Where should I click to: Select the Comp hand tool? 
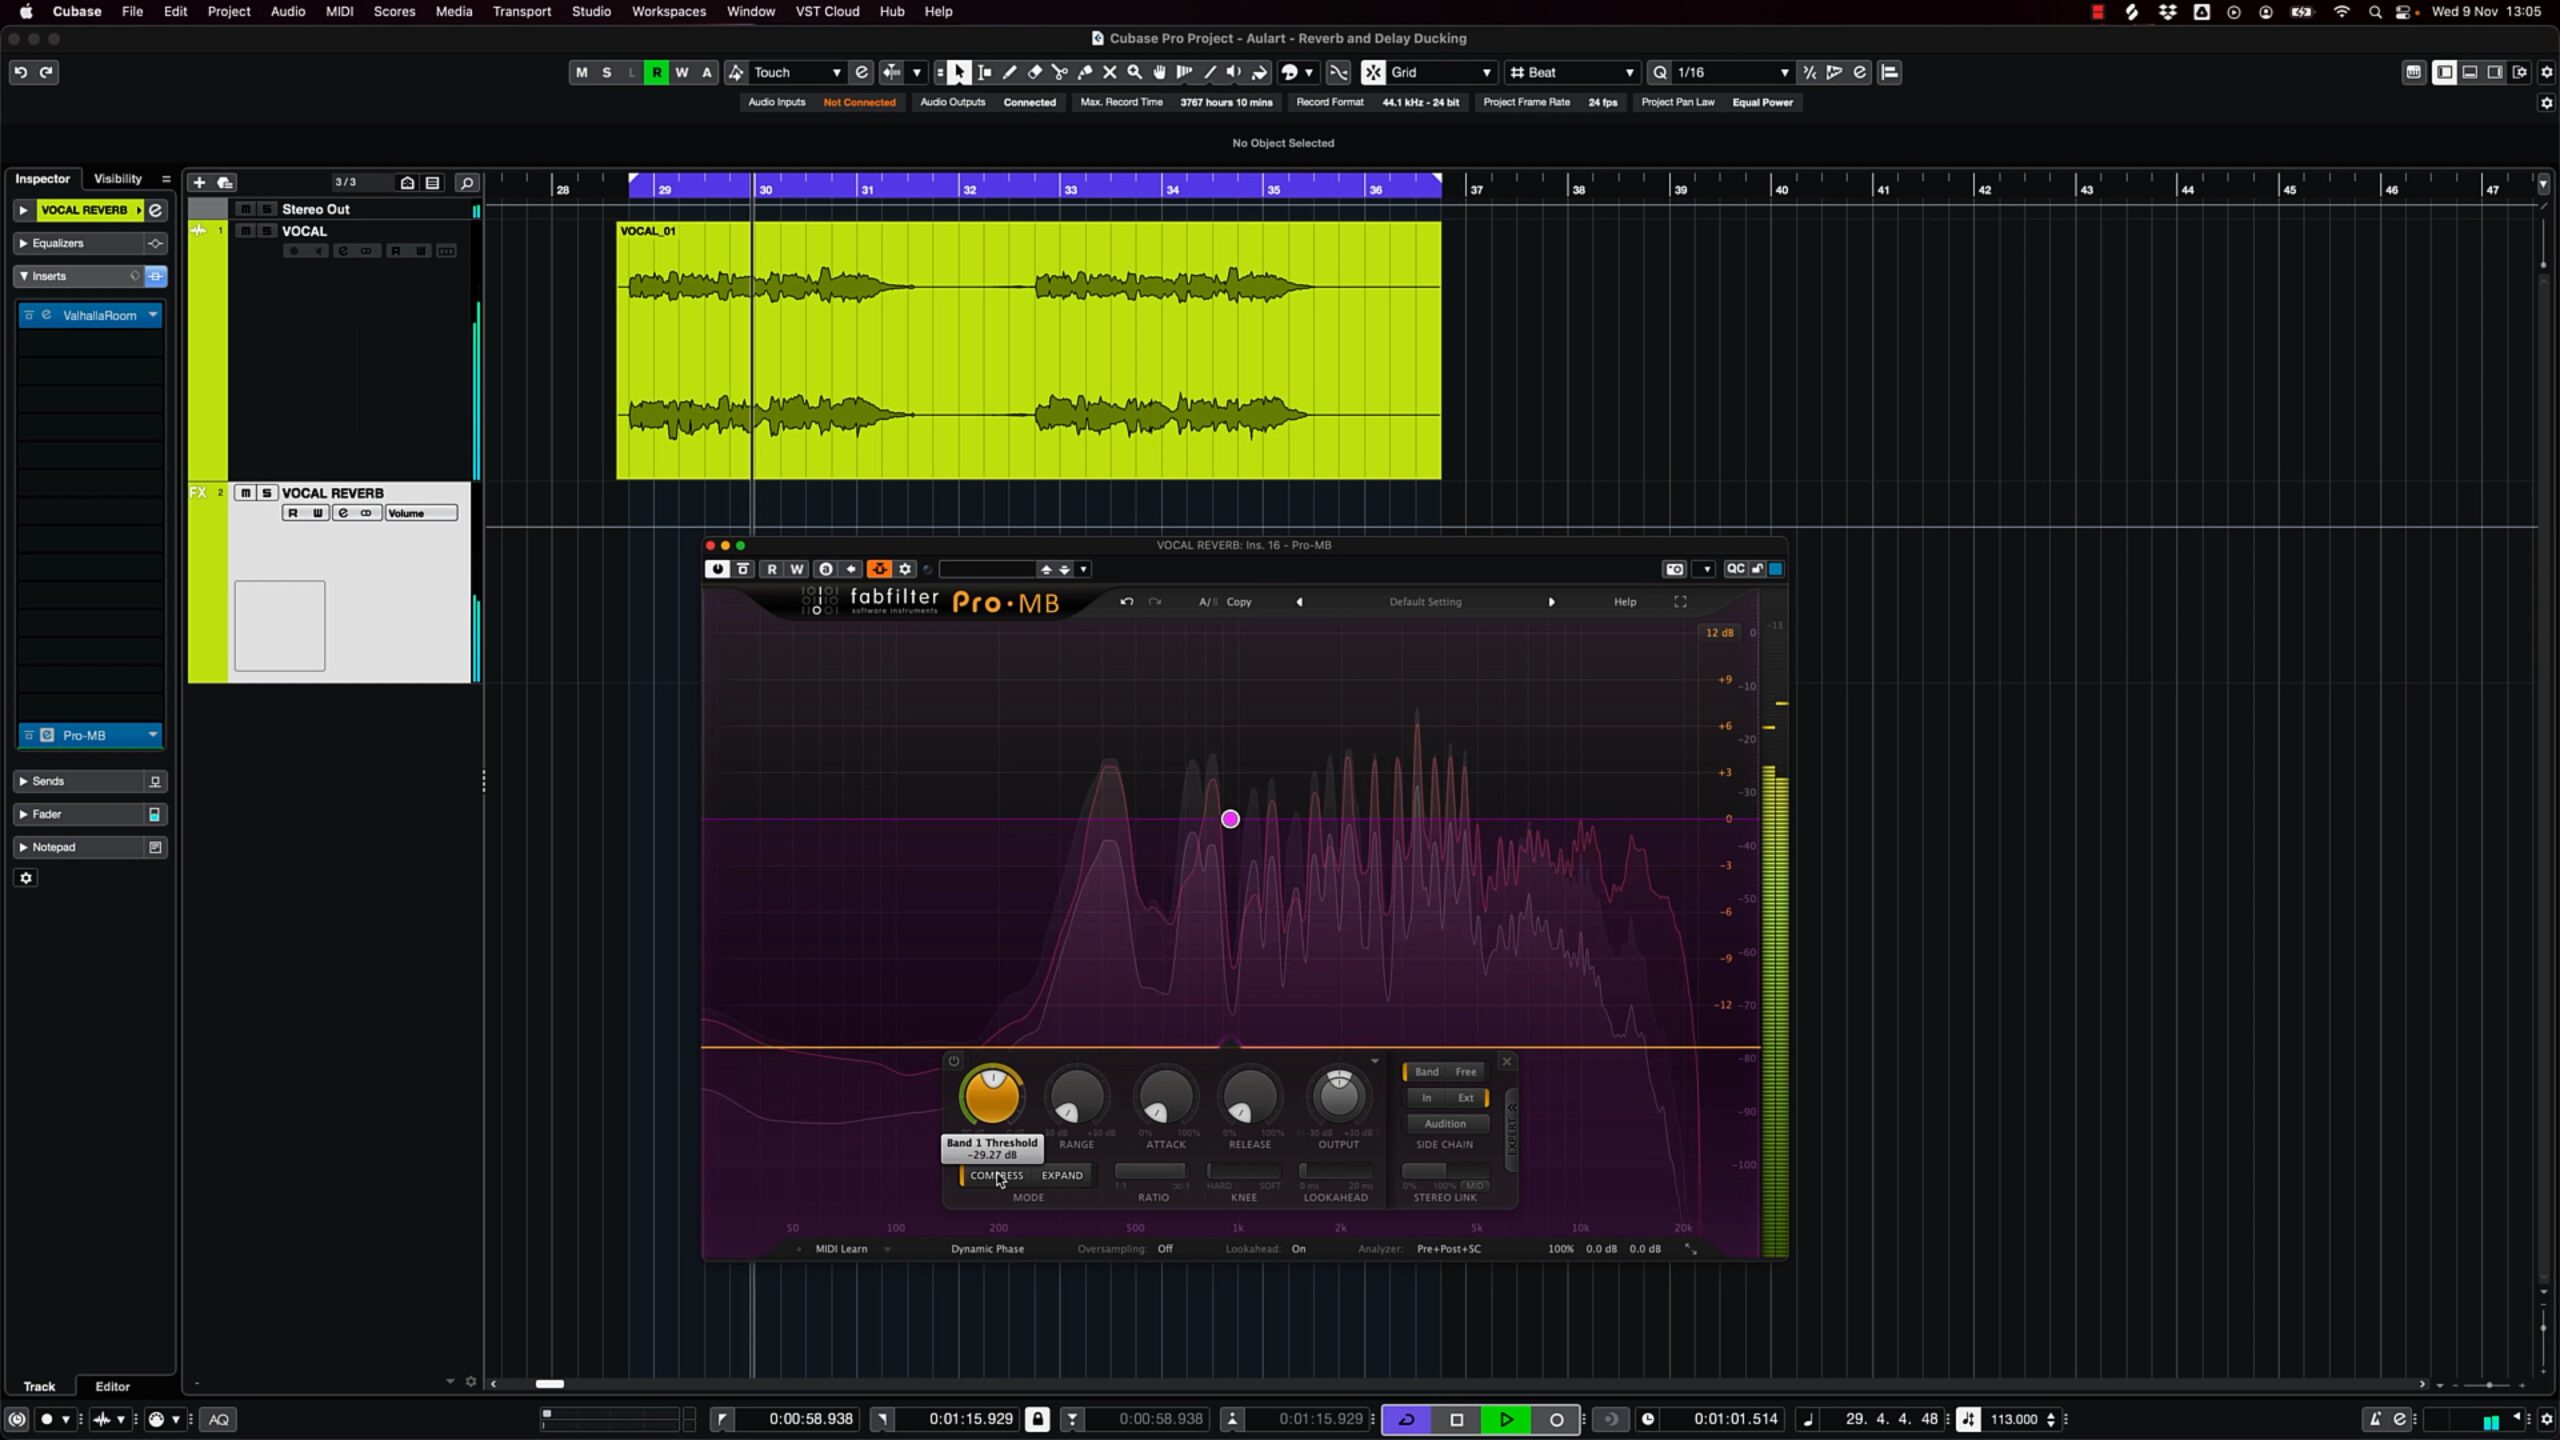(1159, 72)
